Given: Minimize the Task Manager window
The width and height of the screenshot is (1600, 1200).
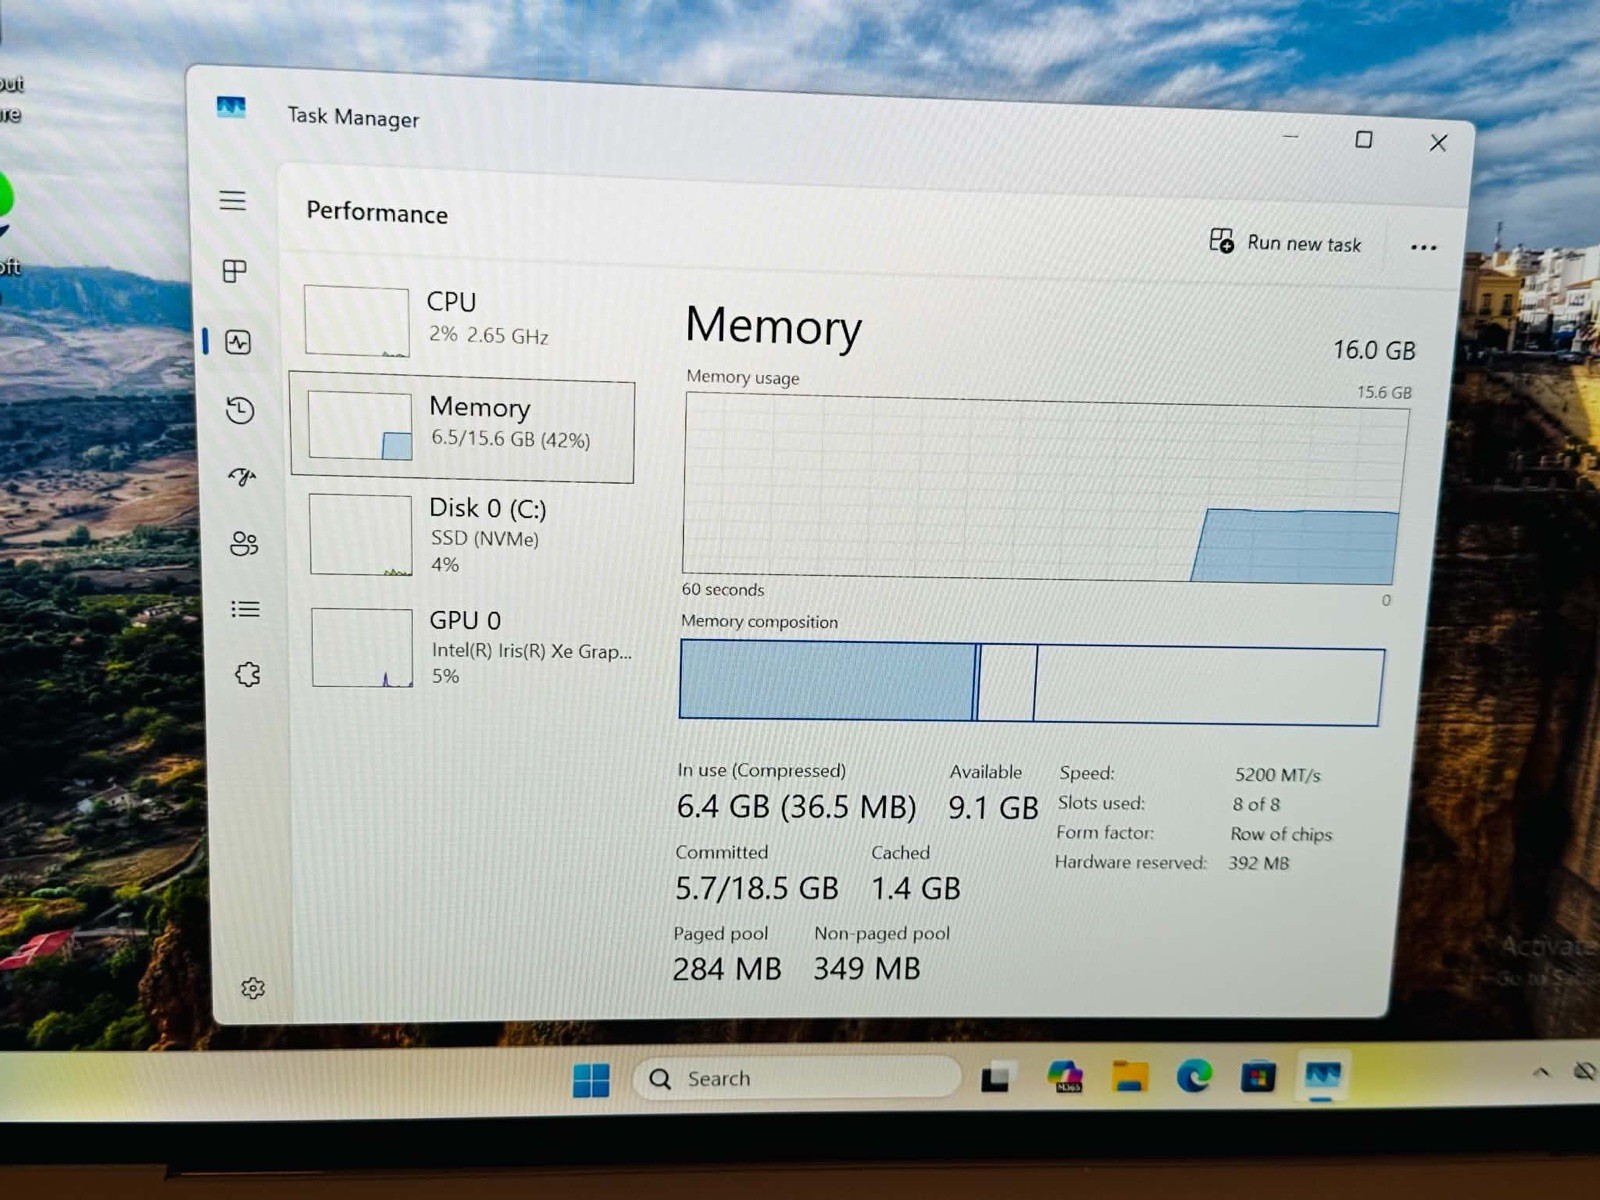Looking at the screenshot, I should coord(1290,136).
